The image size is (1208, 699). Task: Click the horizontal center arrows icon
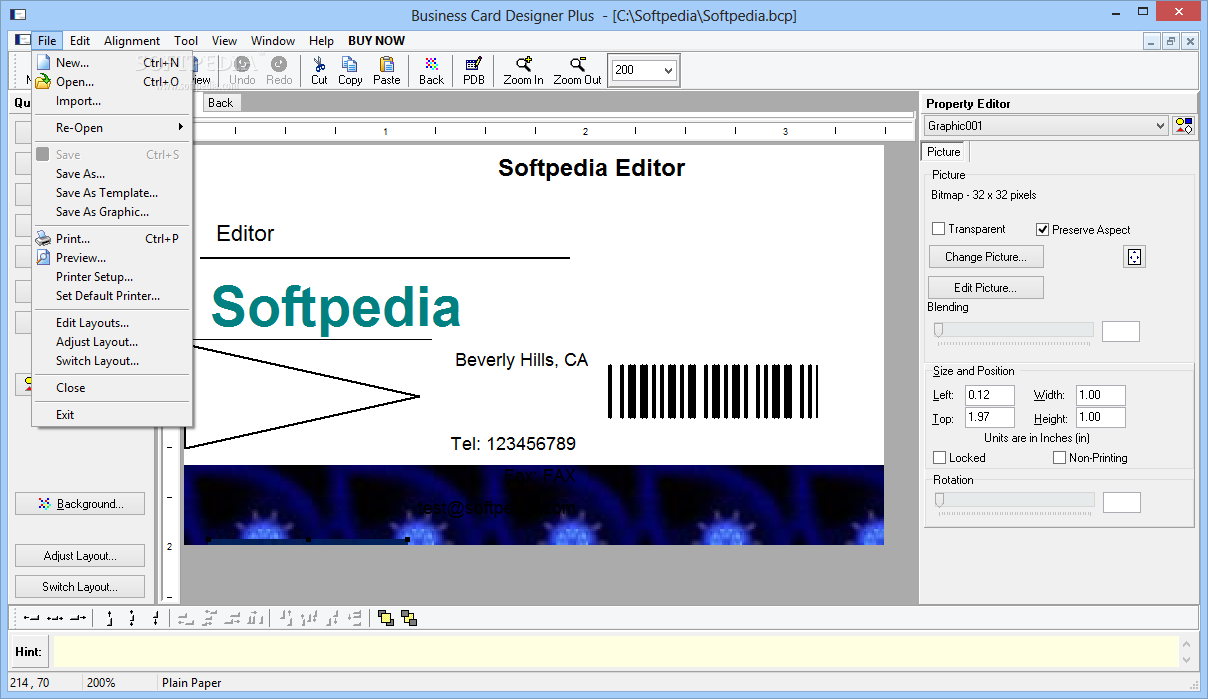(x=55, y=618)
